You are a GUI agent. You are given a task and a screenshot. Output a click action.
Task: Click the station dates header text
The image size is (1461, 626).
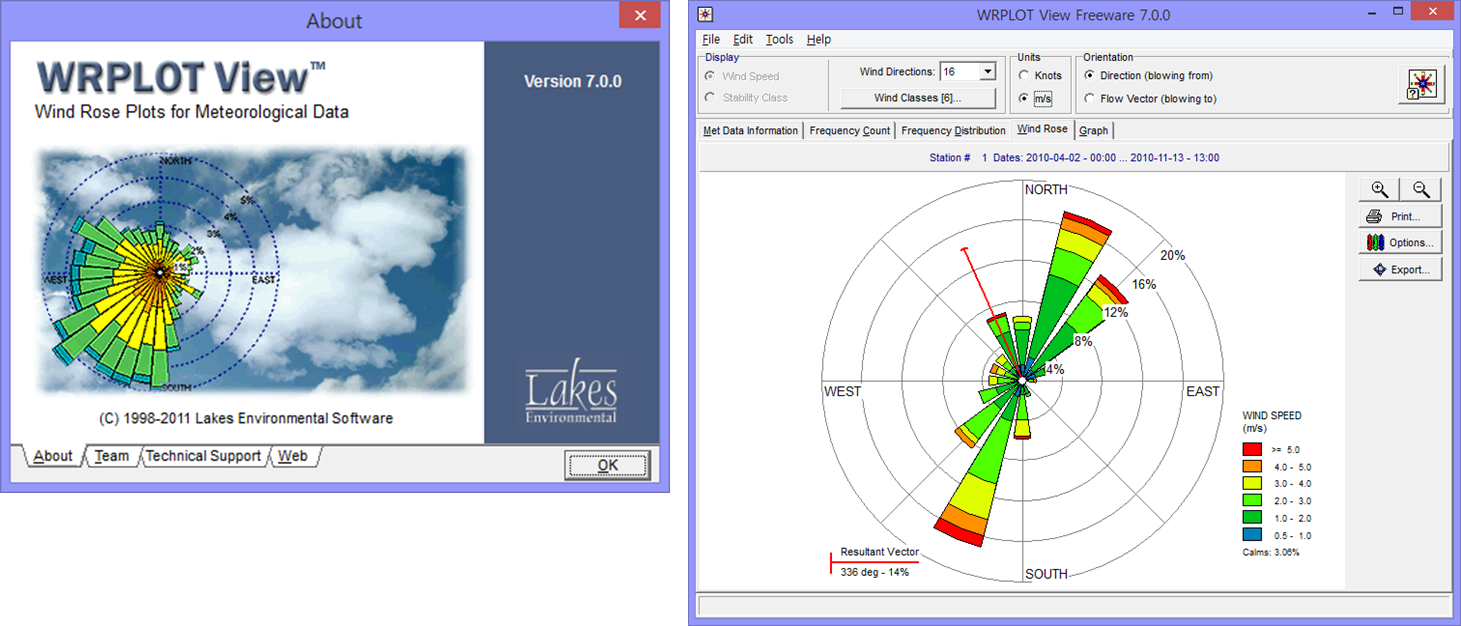click(1074, 158)
